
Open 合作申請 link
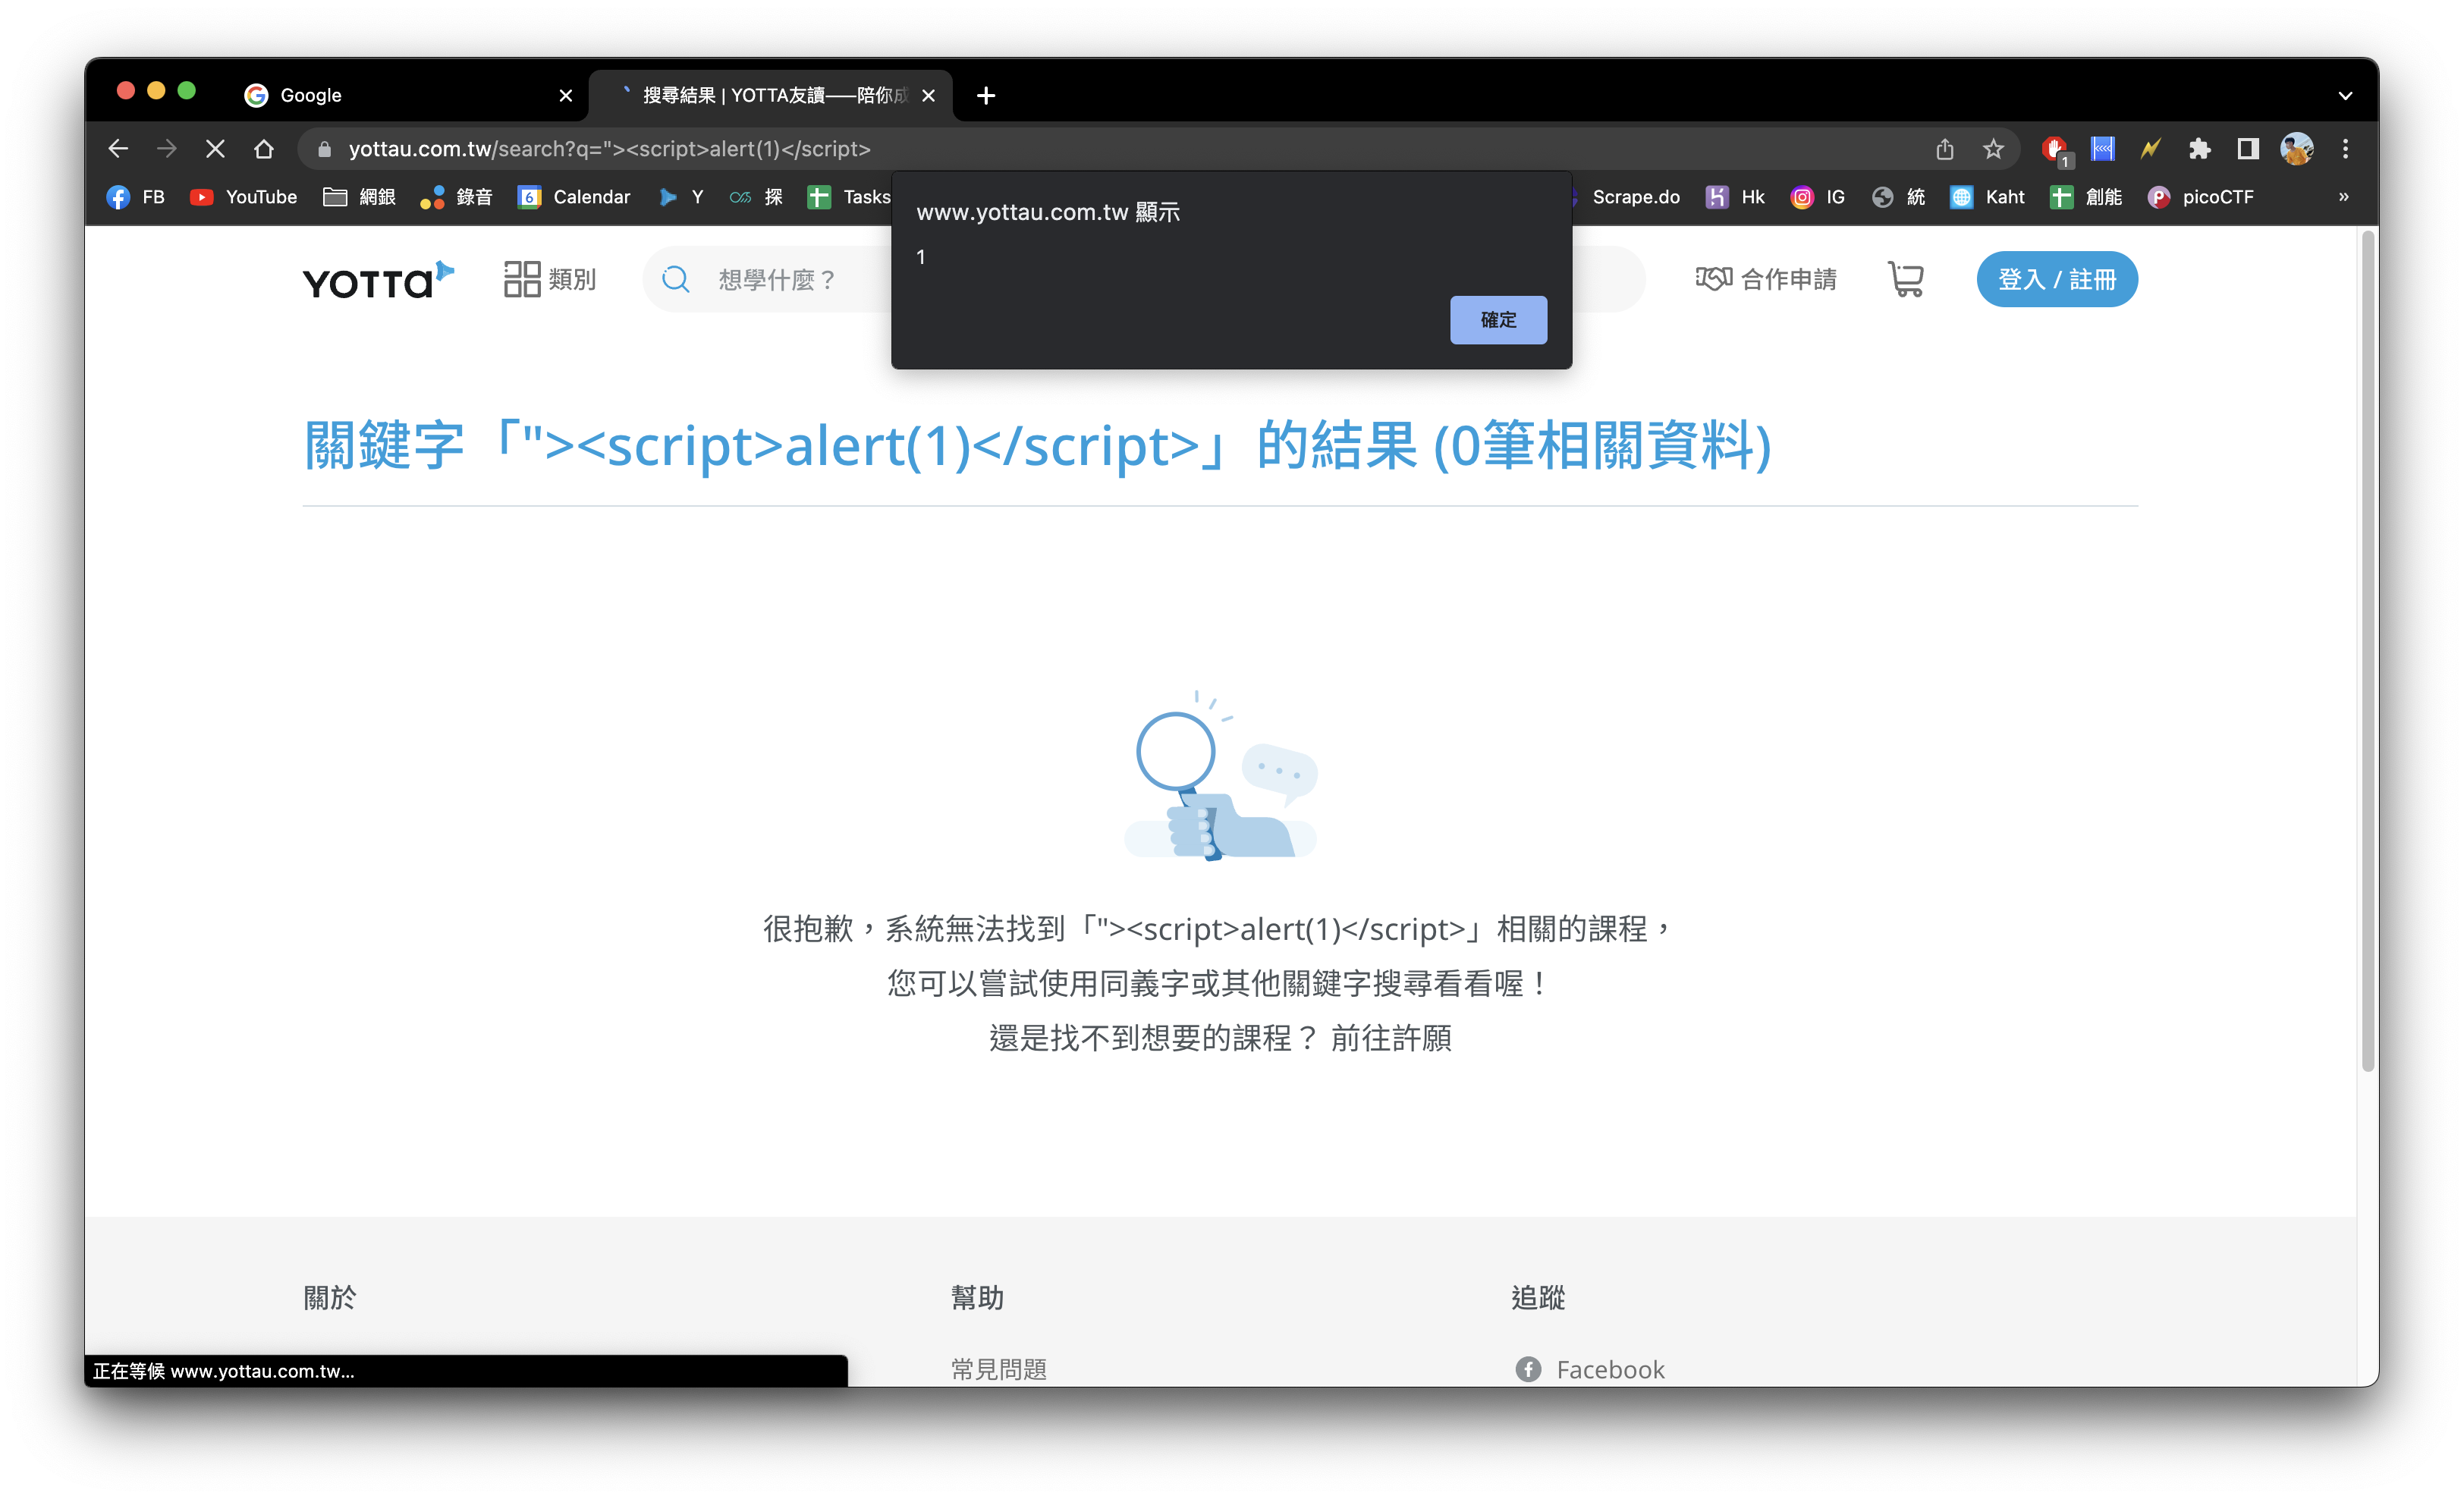tap(1766, 279)
